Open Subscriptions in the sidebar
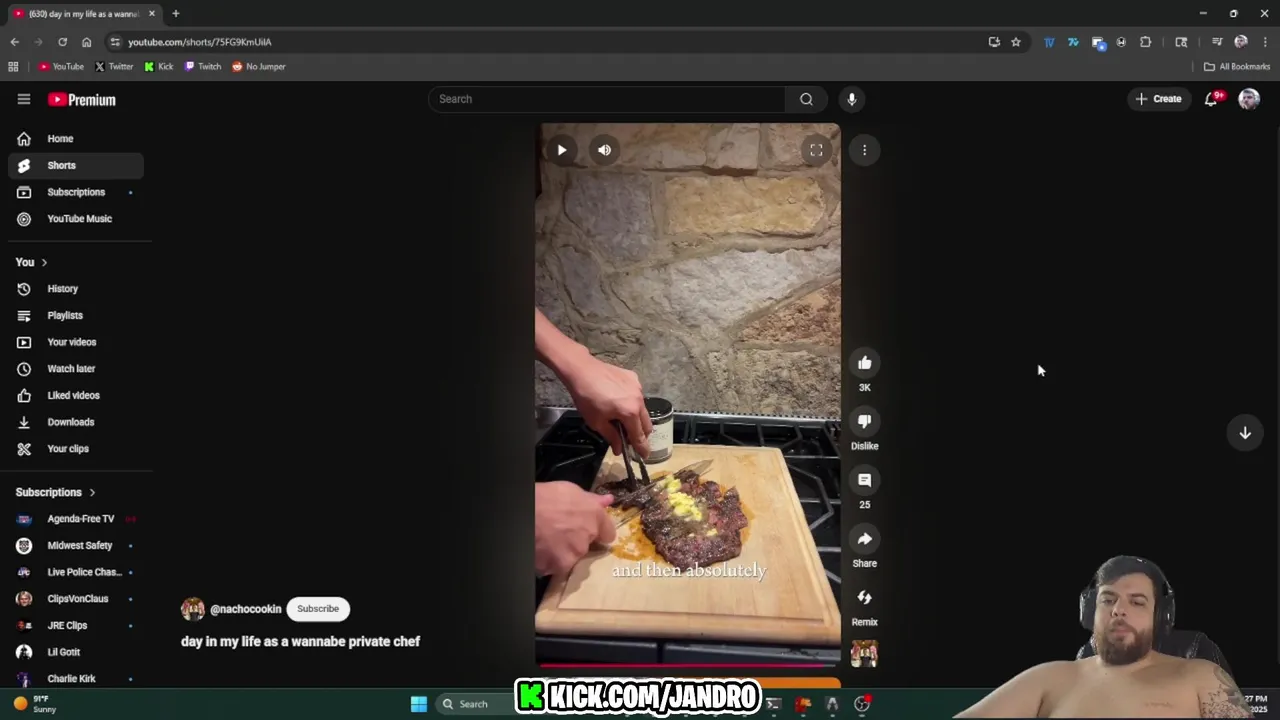1280x720 pixels. (x=76, y=192)
